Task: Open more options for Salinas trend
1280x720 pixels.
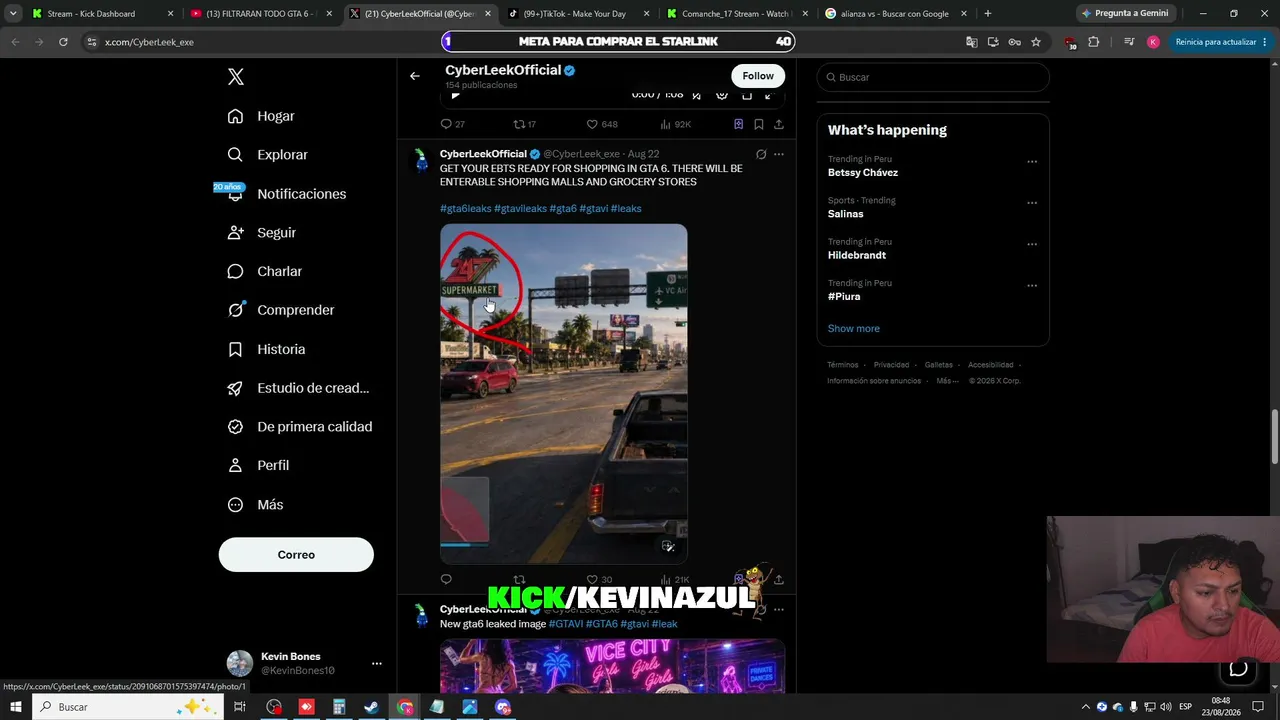Action: click(1032, 203)
